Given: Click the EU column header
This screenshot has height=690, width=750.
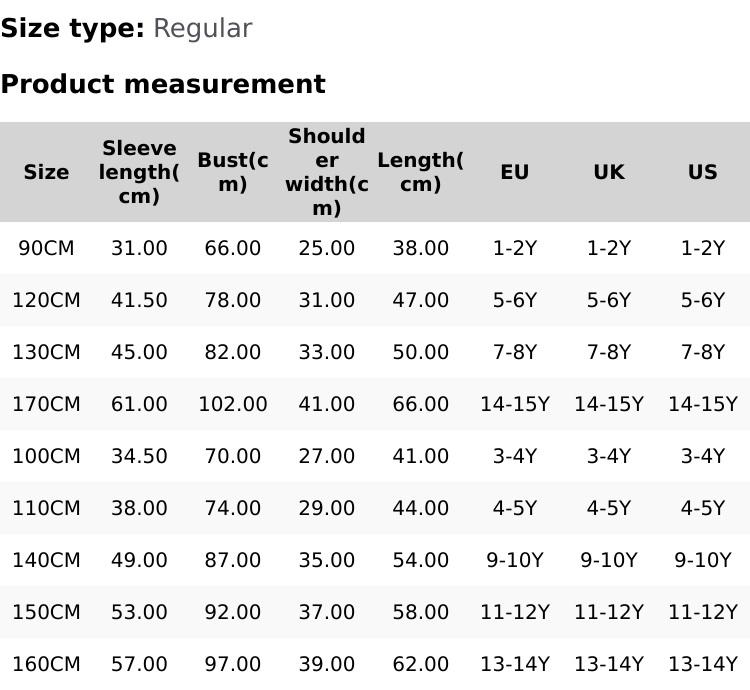Looking at the screenshot, I should pyautogui.click(x=514, y=172).
